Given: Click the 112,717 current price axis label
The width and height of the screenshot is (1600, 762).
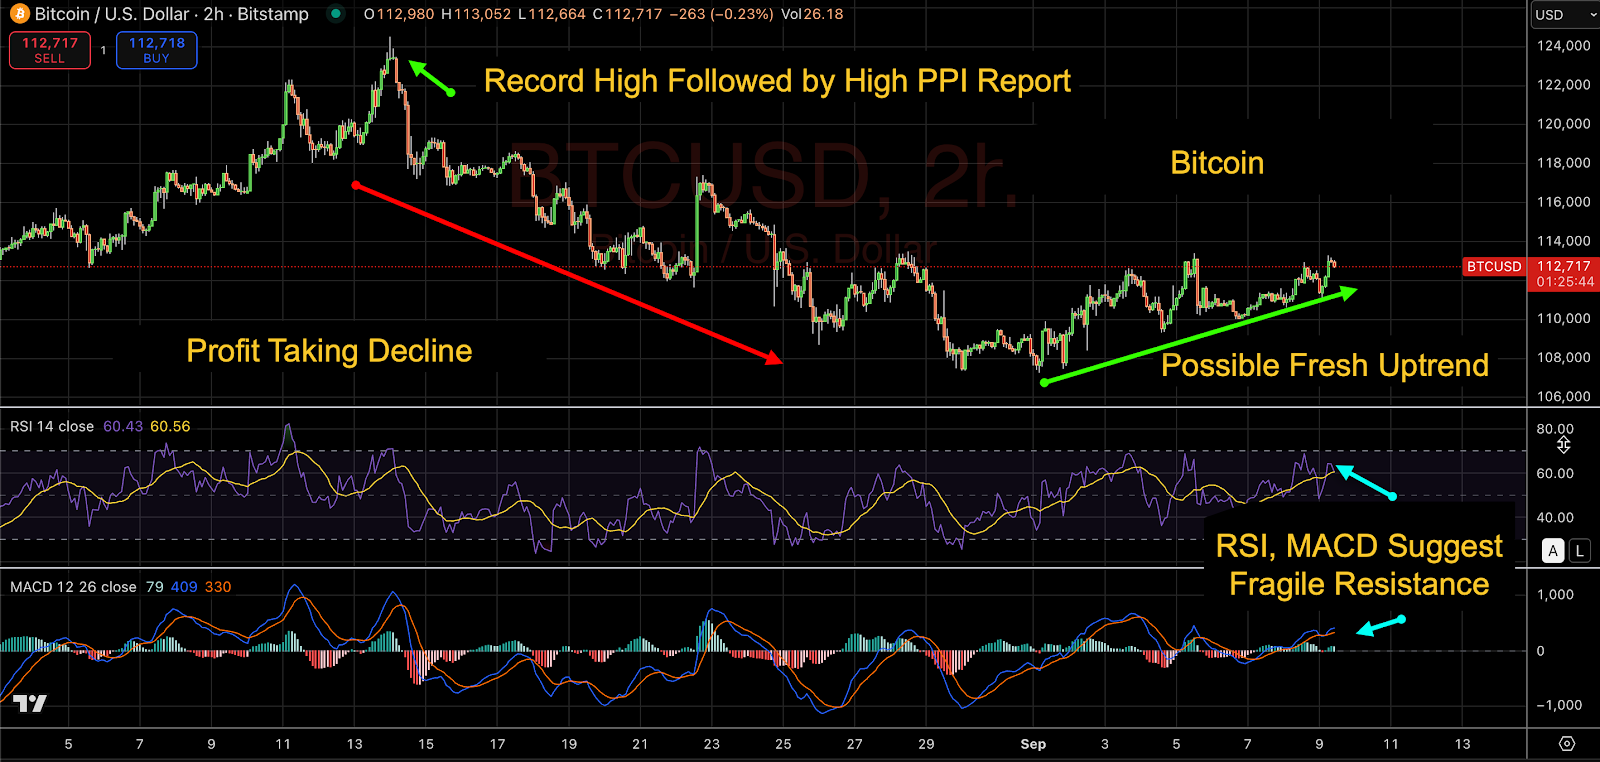Looking at the screenshot, I should [1564, 266].
